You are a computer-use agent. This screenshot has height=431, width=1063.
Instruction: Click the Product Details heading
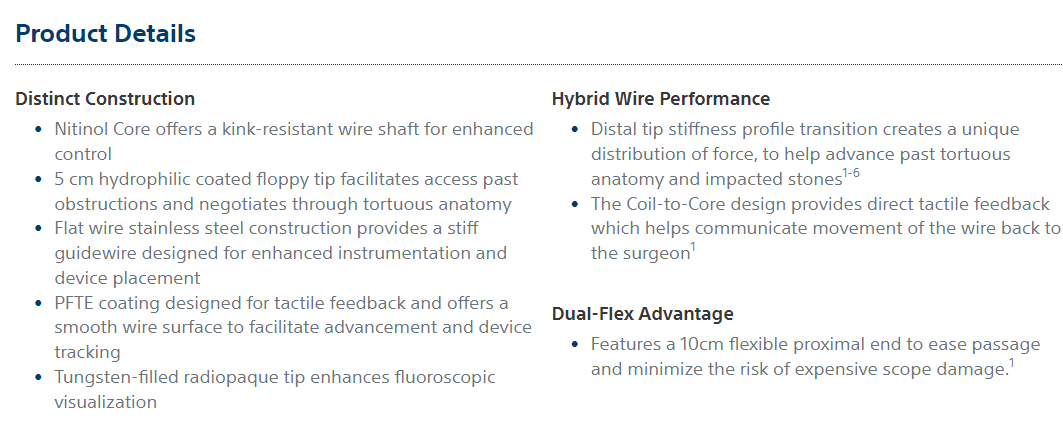pos(106,33)
